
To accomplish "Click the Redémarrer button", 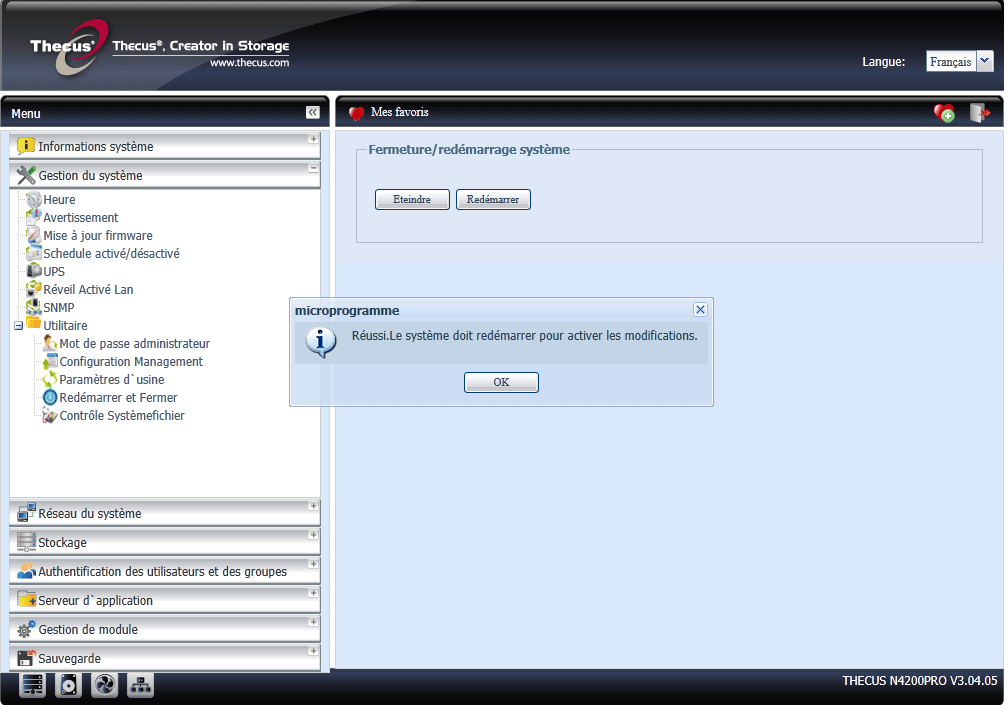I will (x=493, y=200).
